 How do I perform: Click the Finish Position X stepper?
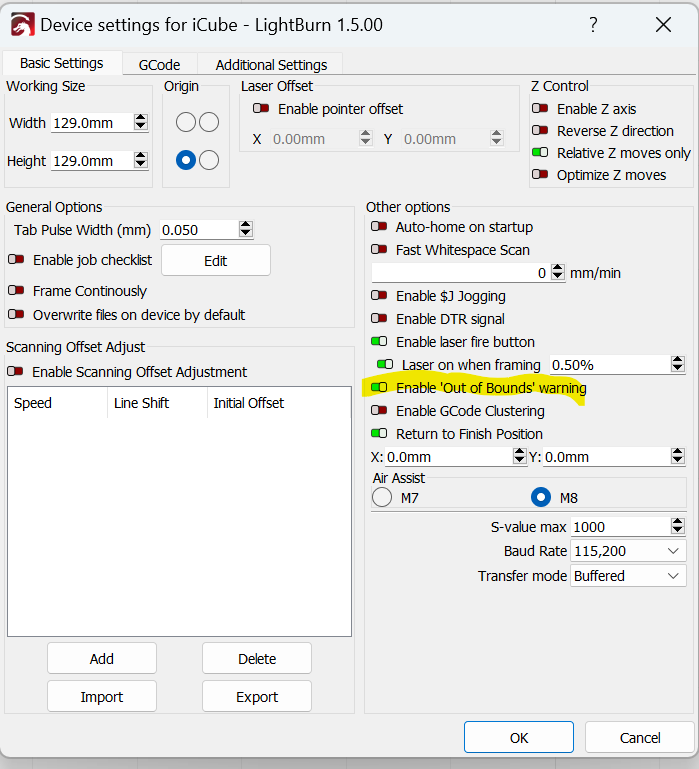click(519, 456)
